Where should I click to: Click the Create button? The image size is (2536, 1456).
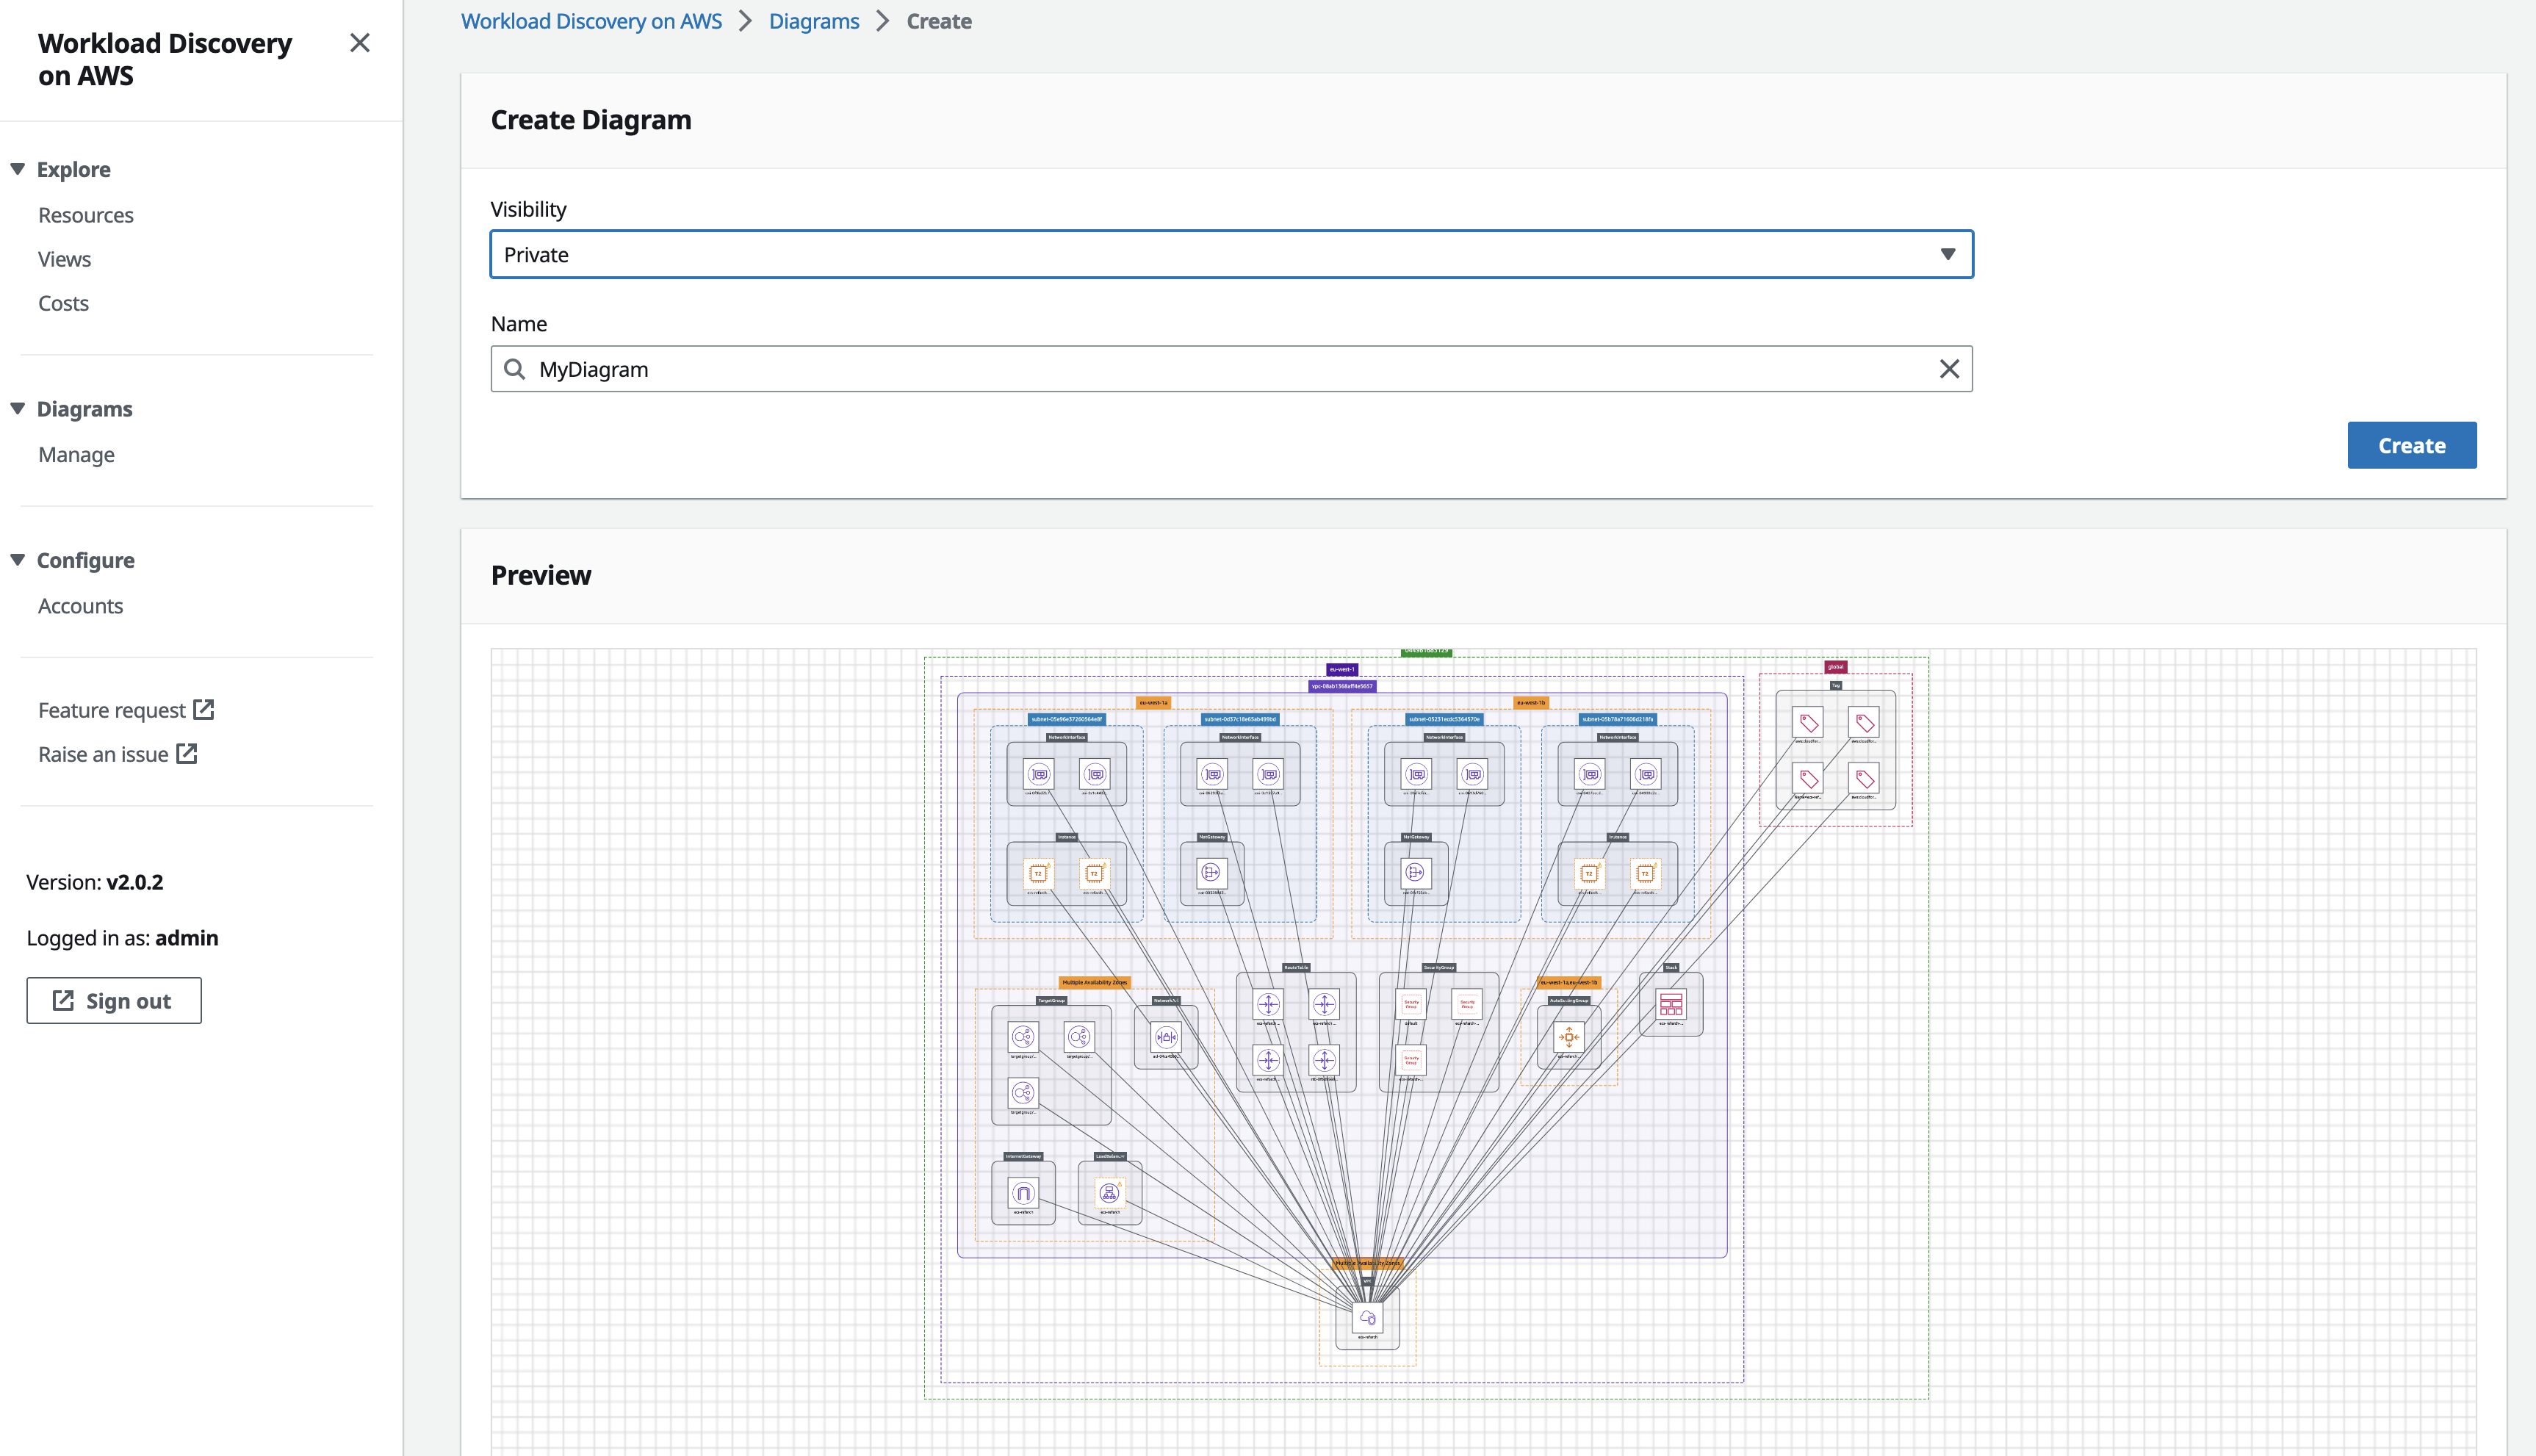click(2411, 445)
